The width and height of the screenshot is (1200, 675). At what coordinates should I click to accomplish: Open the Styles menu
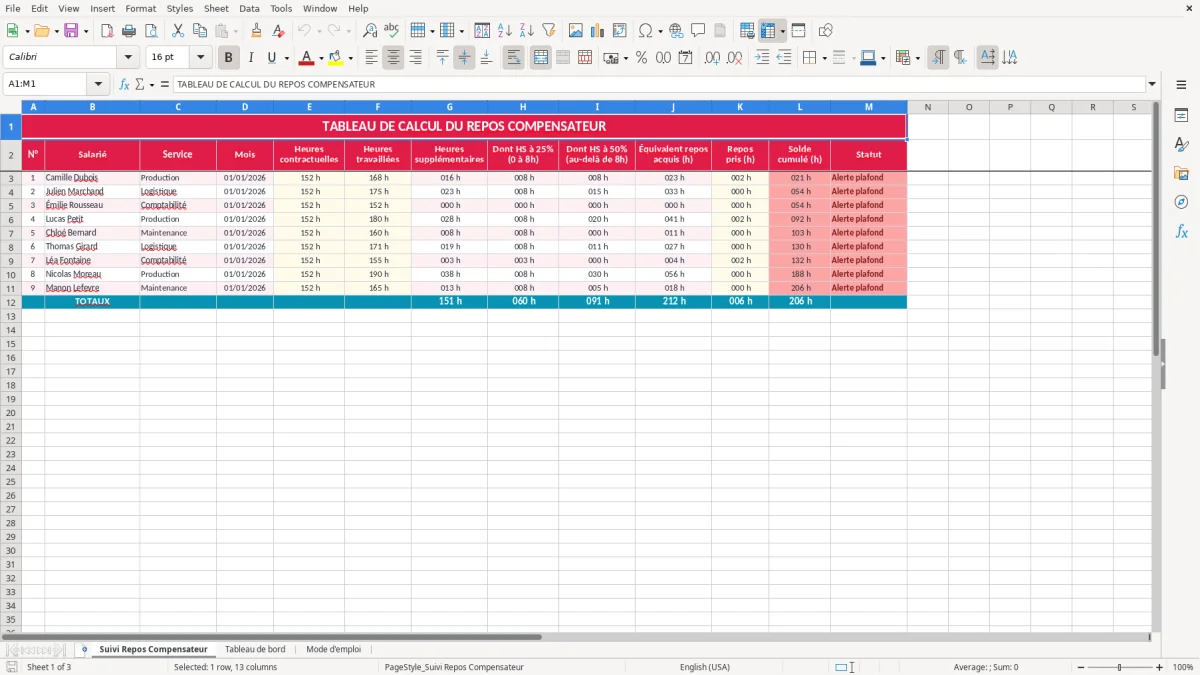[180, 8]
